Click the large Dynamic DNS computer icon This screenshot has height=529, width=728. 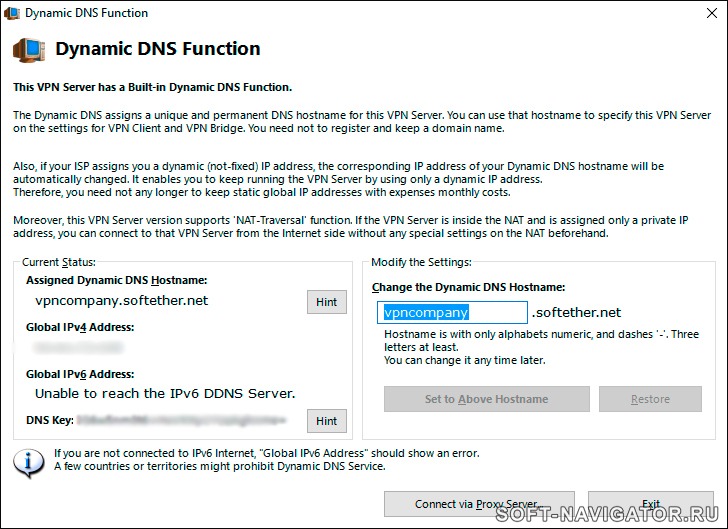[x=29, y=50]
